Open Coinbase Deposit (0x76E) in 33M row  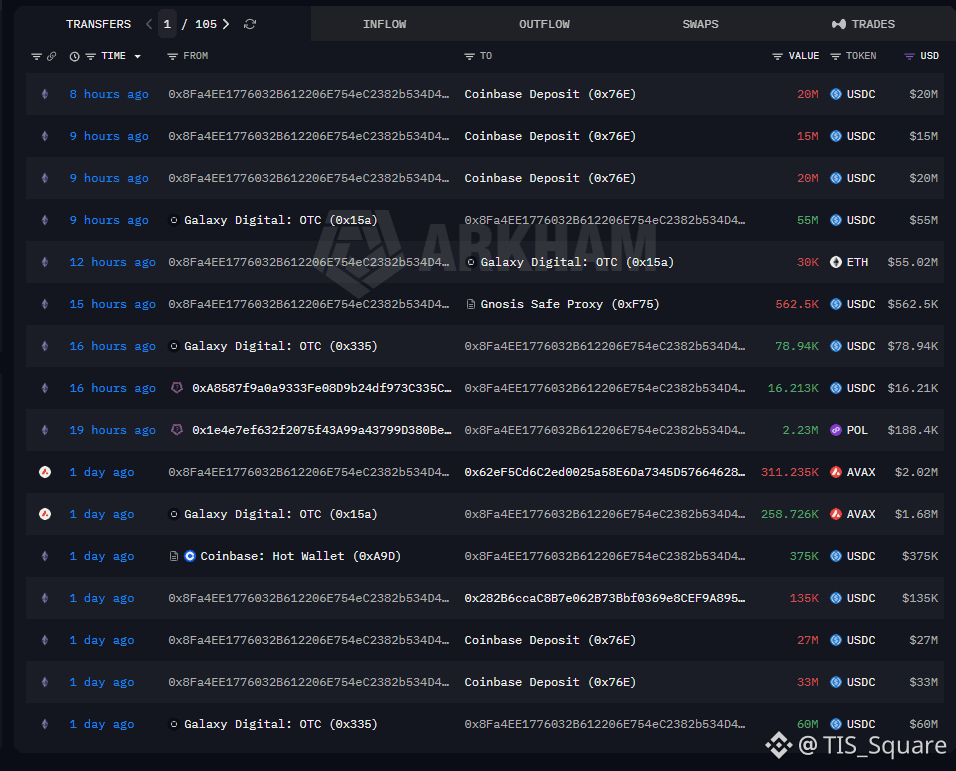pos(550,683)
